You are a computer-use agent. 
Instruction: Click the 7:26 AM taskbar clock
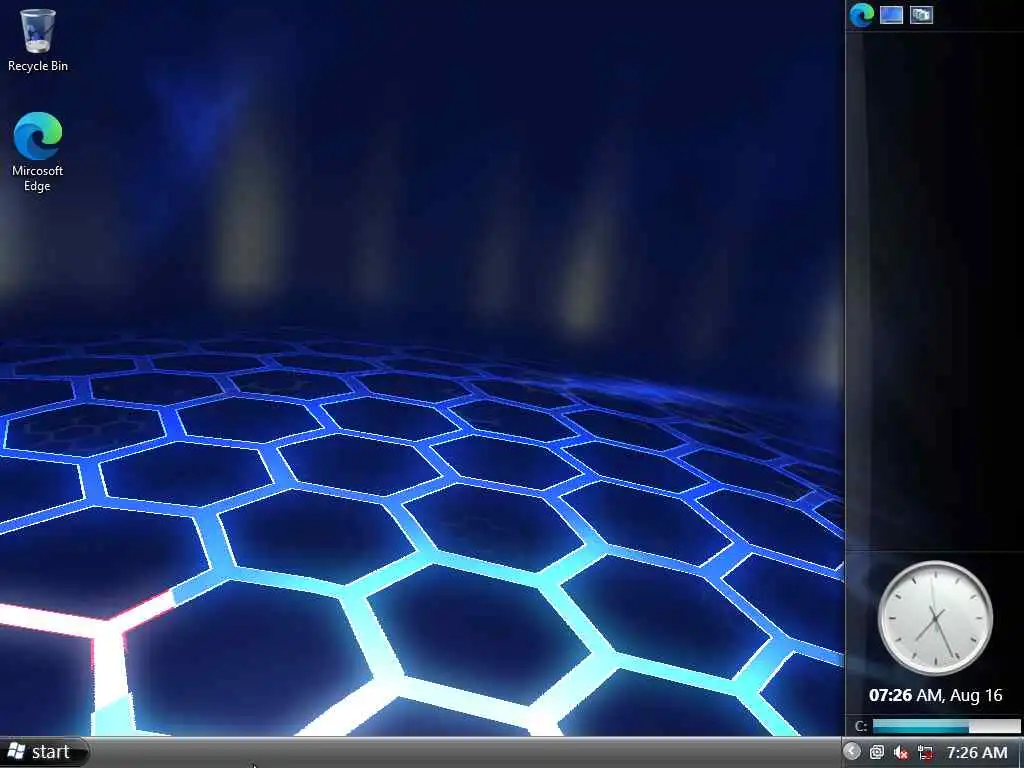(976, 752)
